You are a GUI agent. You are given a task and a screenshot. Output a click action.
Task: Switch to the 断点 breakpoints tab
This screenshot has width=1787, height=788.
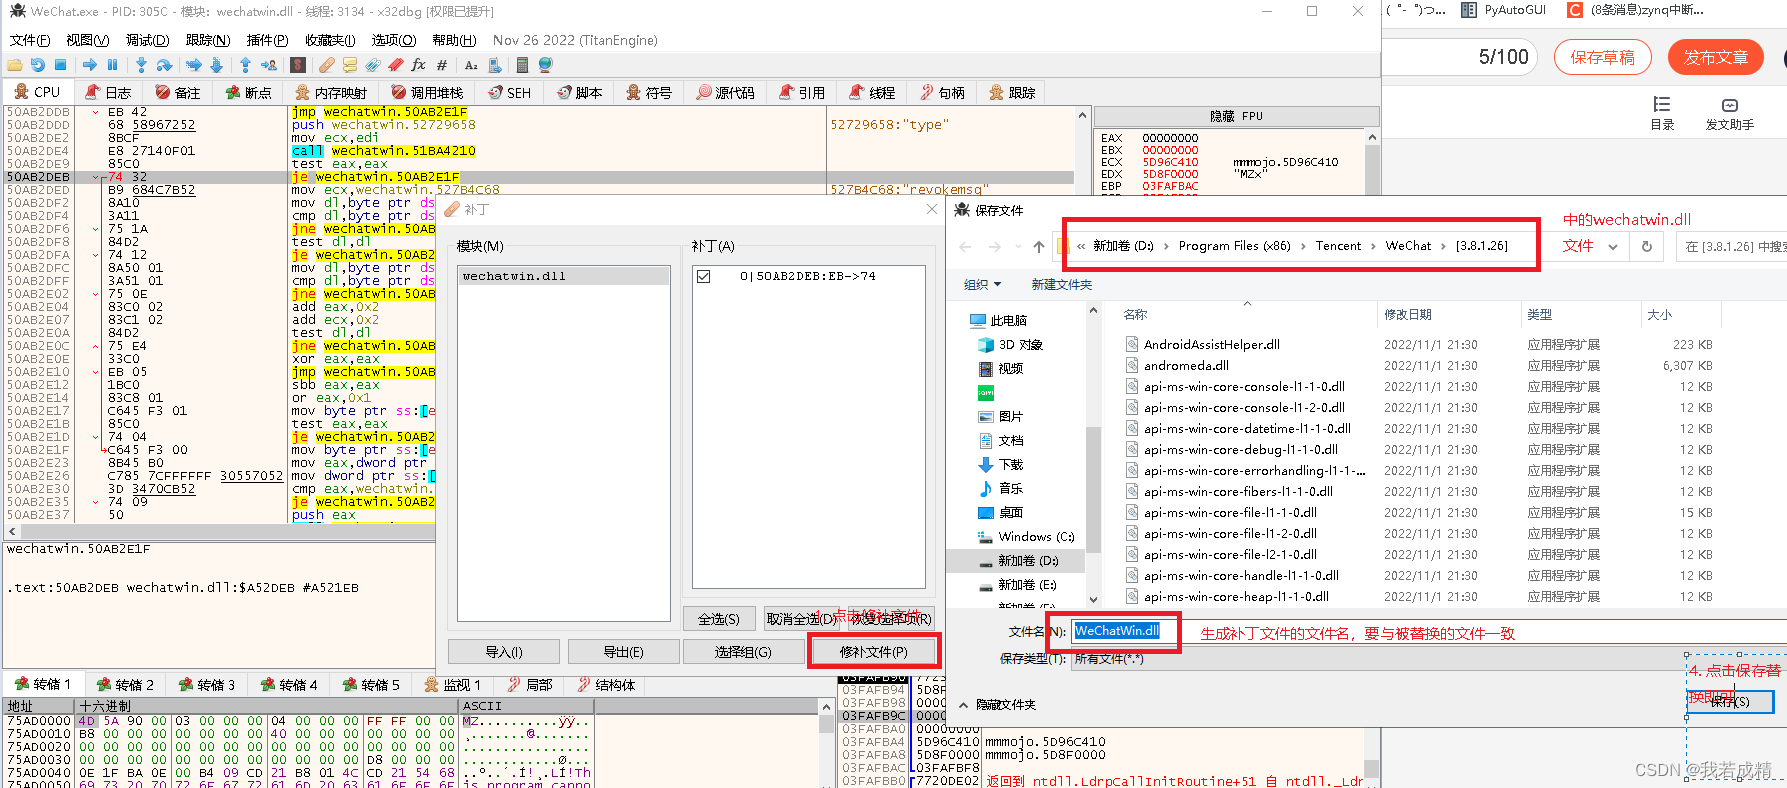[x=248, y=92]
